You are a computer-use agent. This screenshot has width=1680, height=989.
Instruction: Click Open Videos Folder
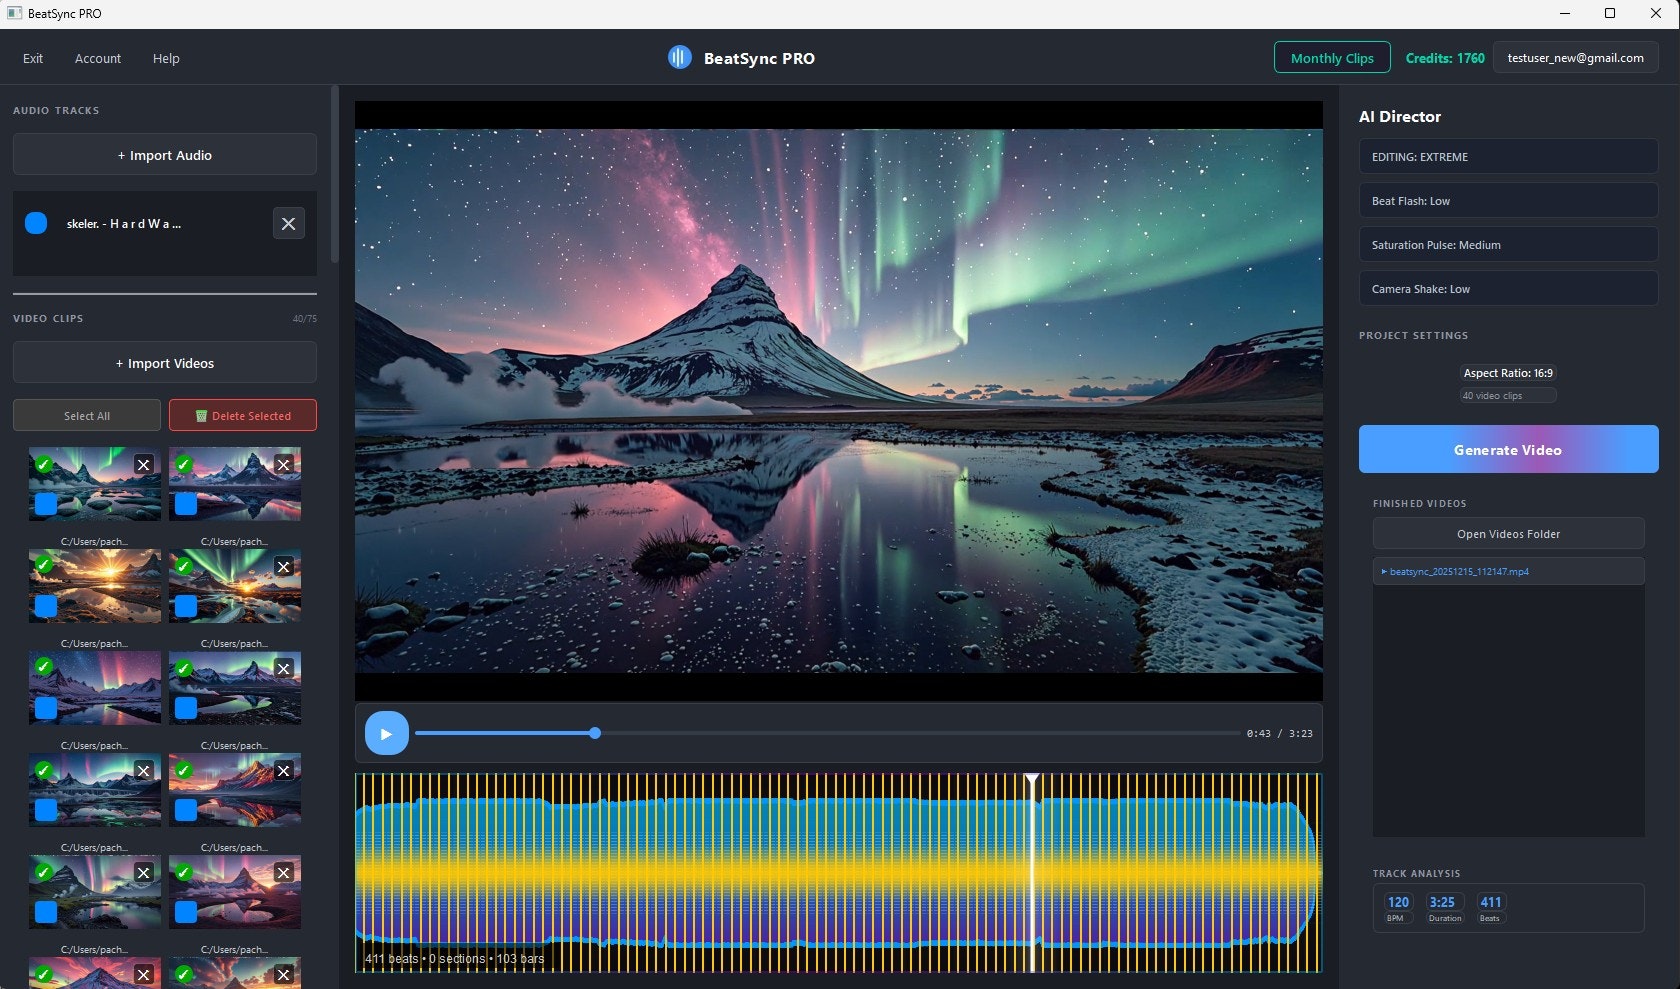[1507, 533]
